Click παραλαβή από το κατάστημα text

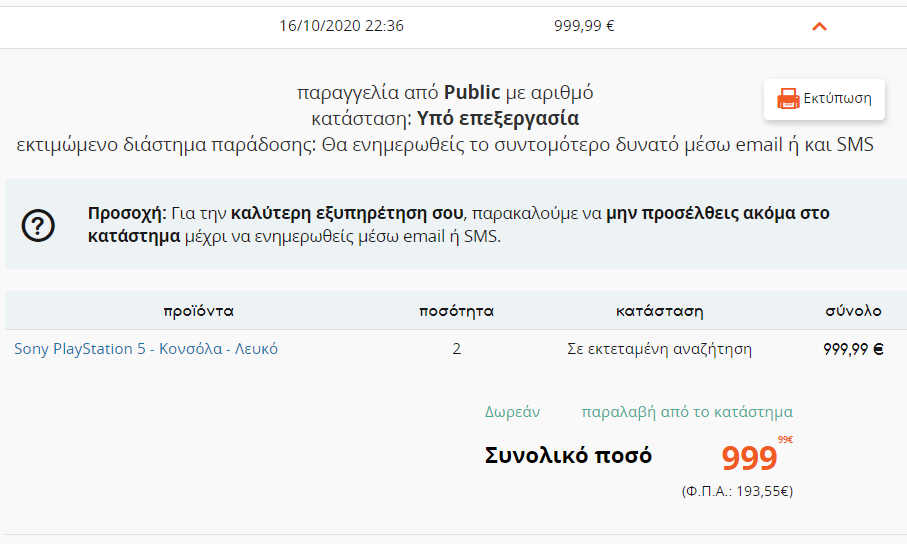point(687,412)
